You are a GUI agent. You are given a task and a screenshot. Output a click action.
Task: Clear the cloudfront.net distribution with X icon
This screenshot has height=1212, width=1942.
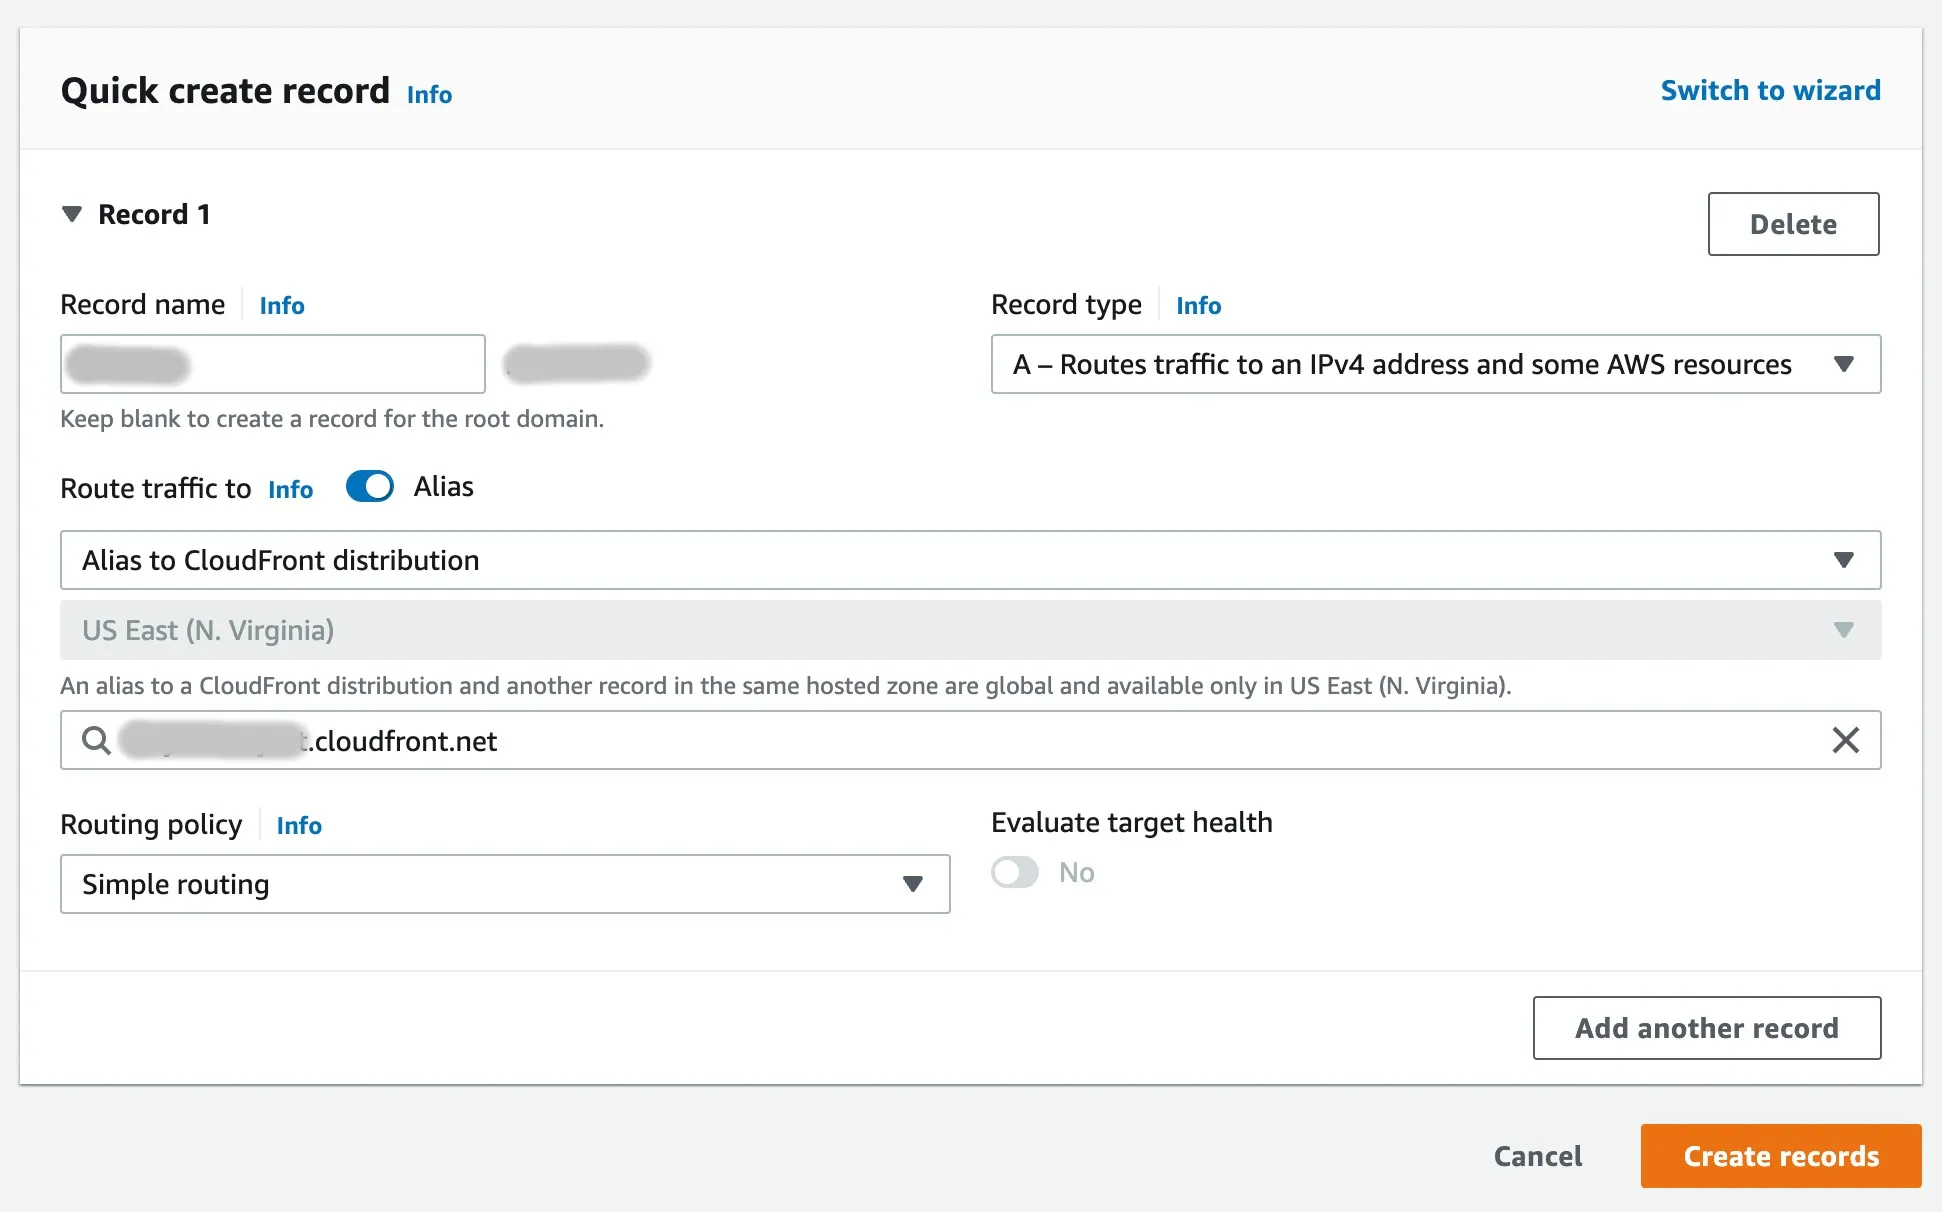tap(1845, 741)
